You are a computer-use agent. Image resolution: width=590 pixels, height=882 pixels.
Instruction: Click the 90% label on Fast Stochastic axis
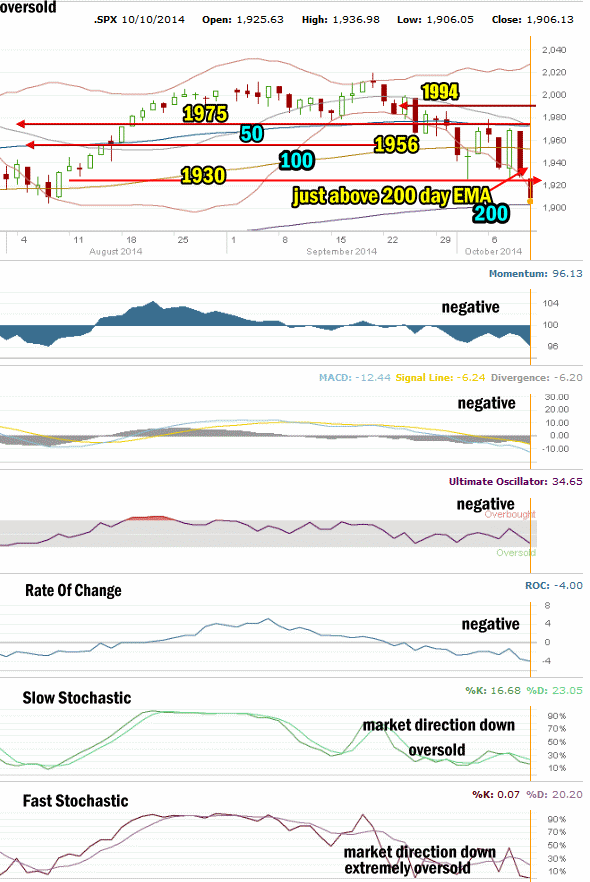[556, 820]
